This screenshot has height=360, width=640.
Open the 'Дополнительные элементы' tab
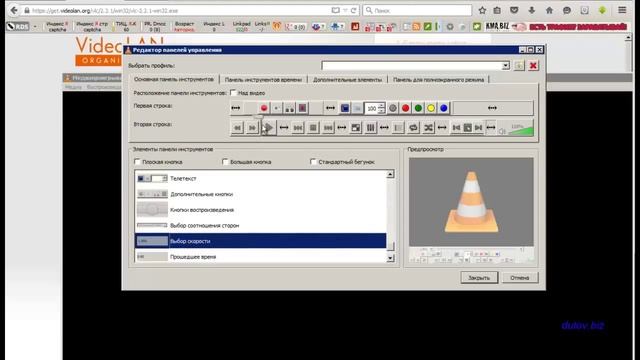[347, 80]
